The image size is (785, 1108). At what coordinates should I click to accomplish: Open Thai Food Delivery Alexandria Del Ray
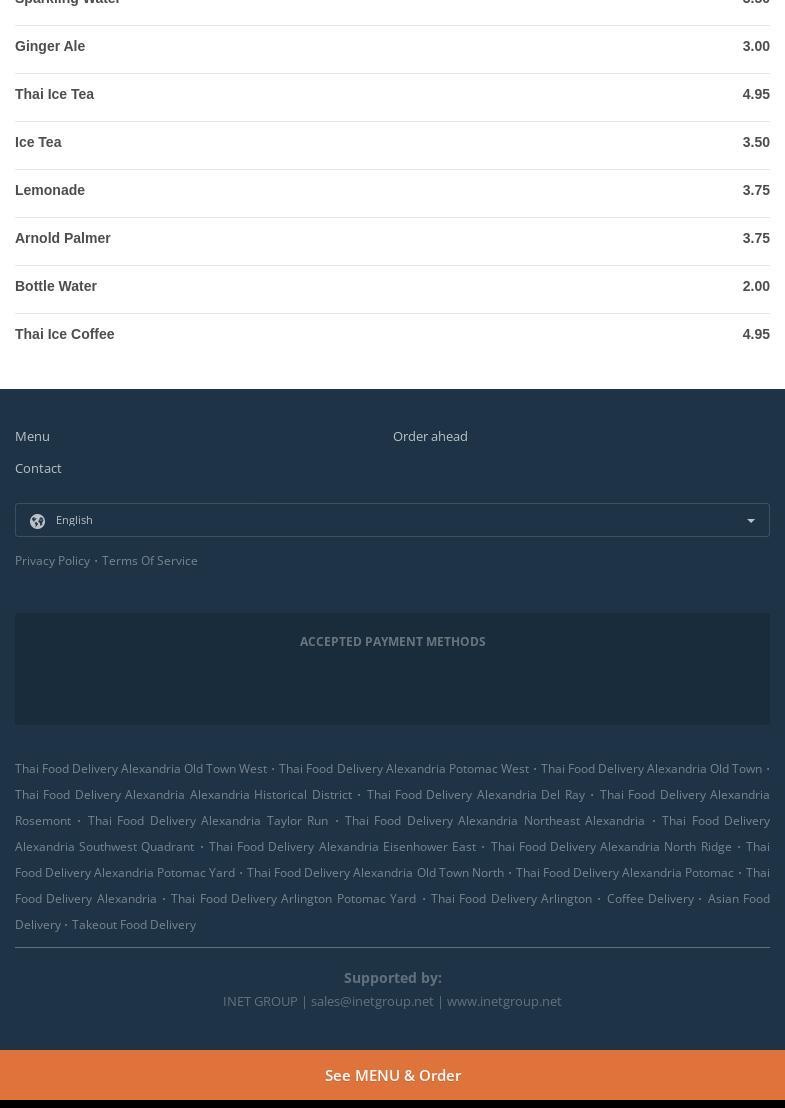click(475, 794)
